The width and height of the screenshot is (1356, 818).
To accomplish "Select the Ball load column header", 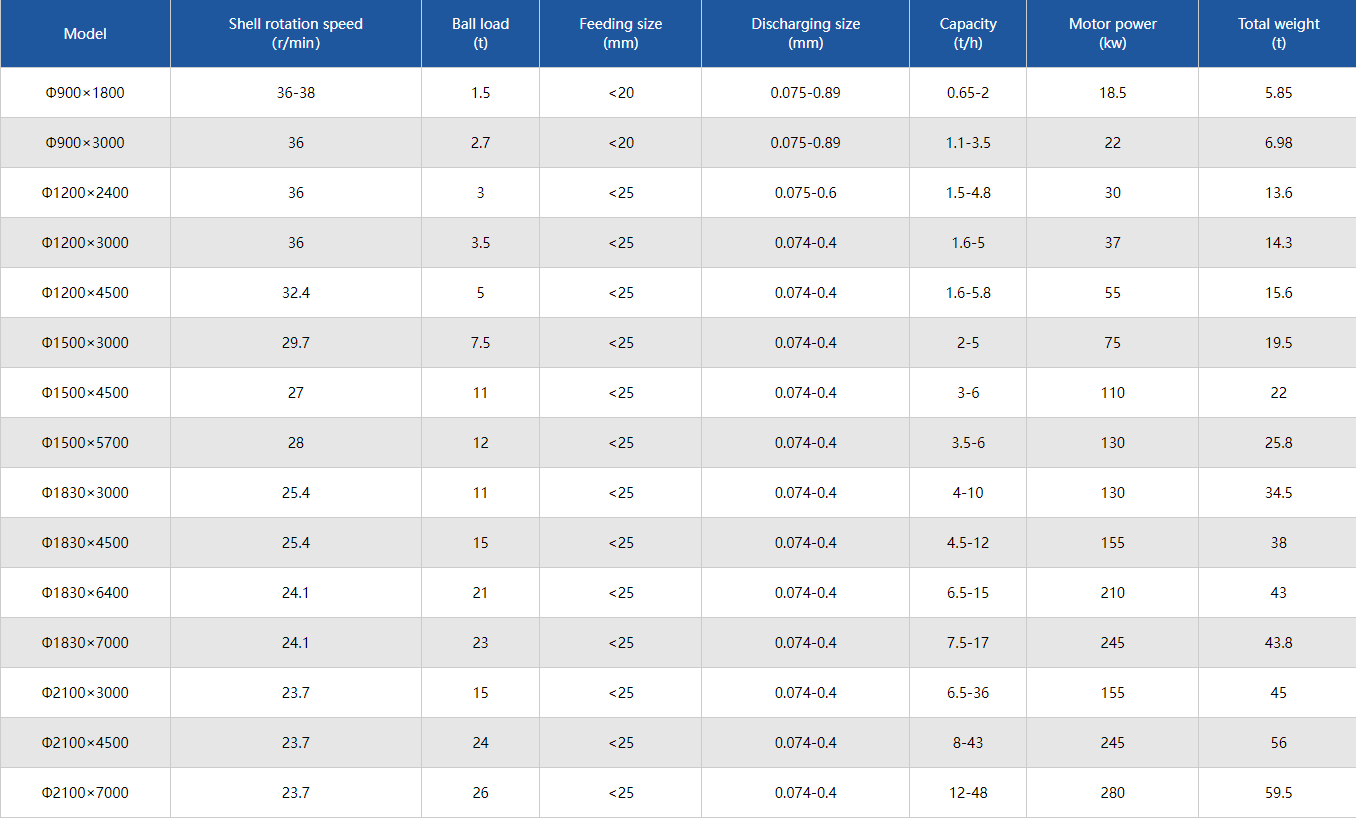I will pyautogui.click(x=480, y=34).
